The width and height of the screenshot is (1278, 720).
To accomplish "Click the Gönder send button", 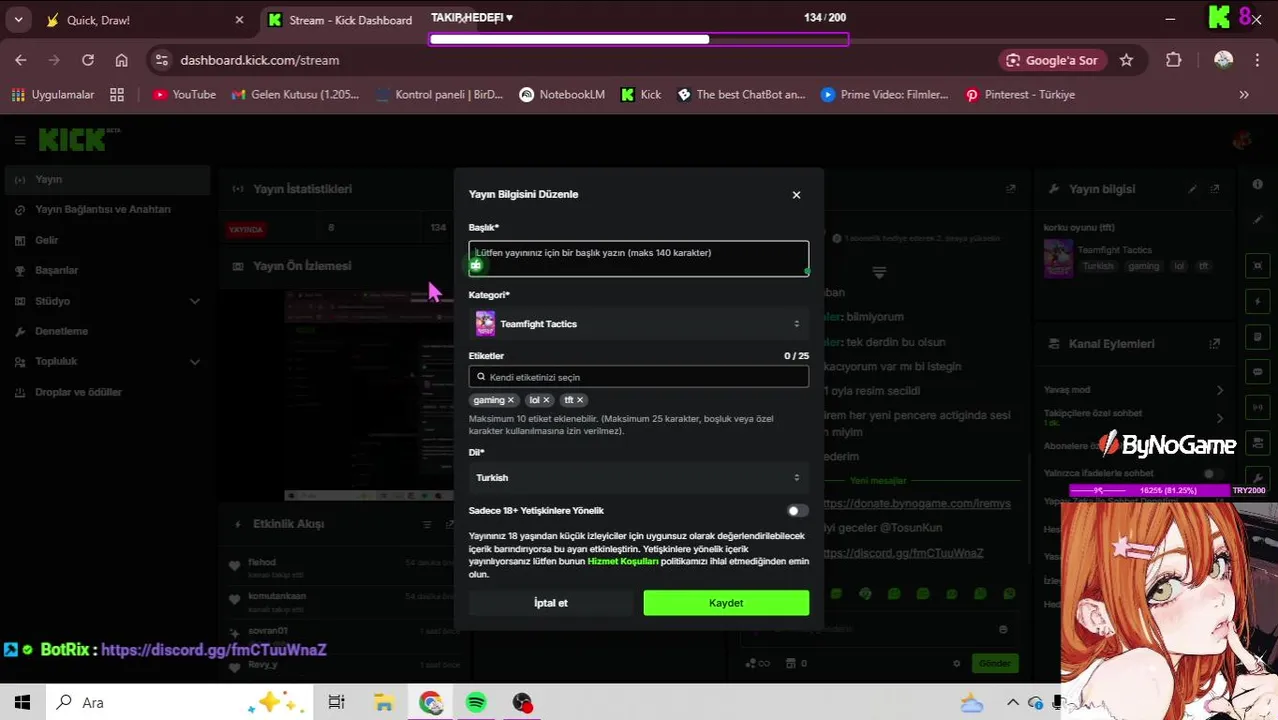I will [x=995, y=663].
